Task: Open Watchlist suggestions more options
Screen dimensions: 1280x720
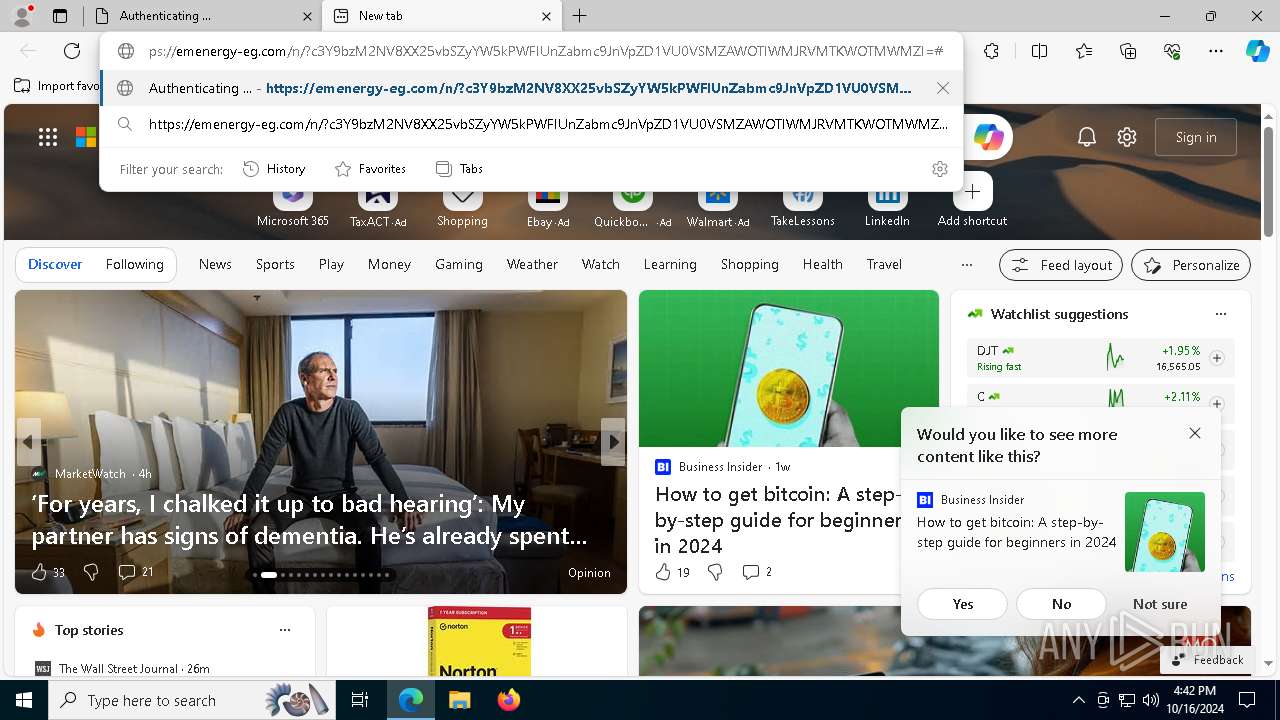Action: [x=1220, y=314]
